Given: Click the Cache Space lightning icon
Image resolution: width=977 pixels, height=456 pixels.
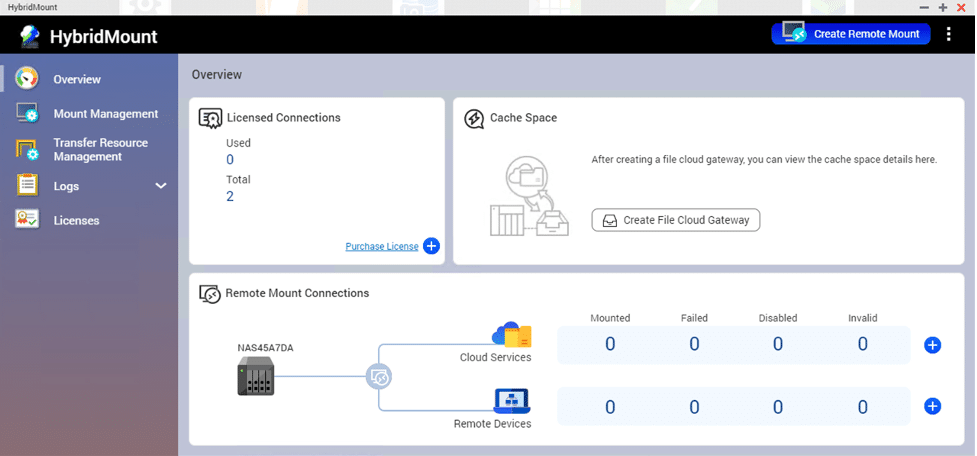Looking at the screenshot, I should pos(474,118).
